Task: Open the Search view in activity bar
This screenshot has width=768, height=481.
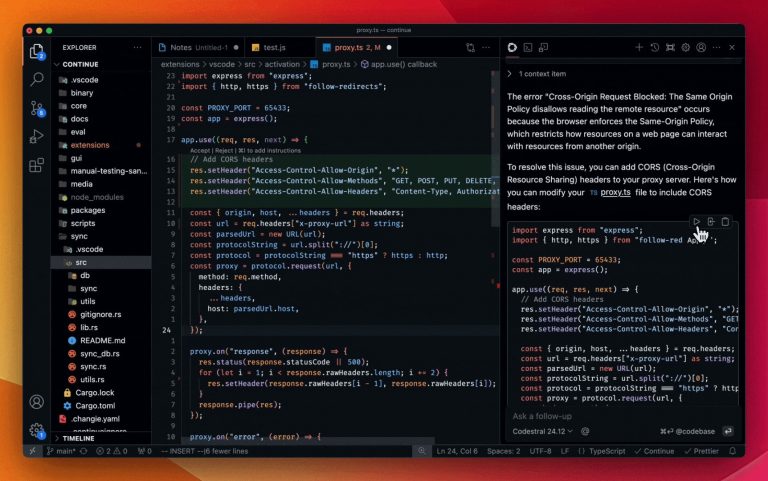Action: click(x=37, y=79)
